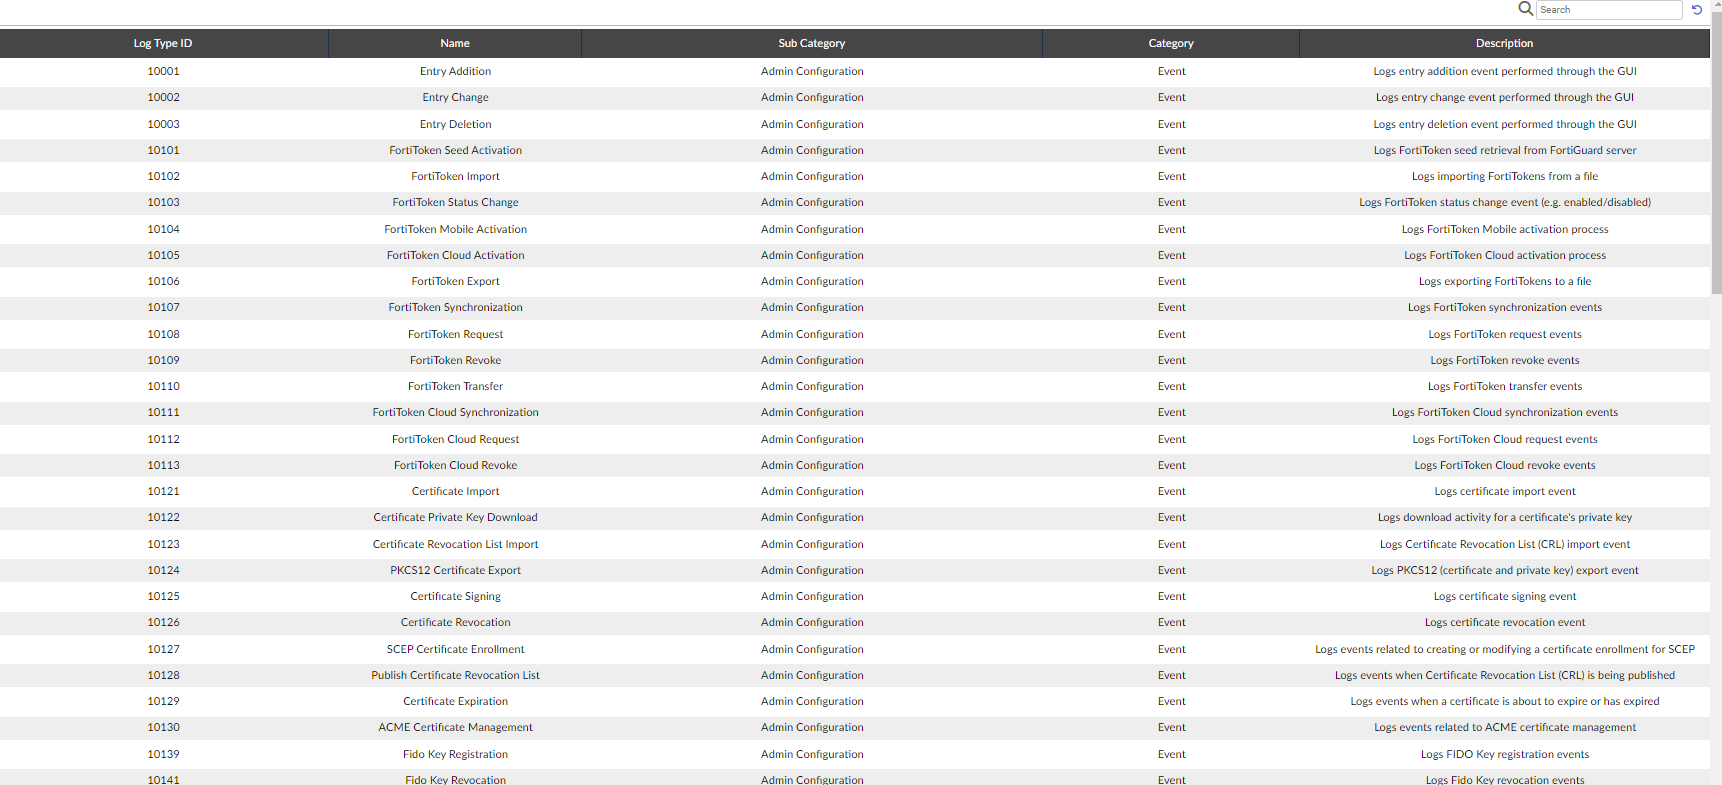This screenshot has width=1722, height=785.
Task: Click FortiToken Cloud Request name
Action: [x=455, y=439]
